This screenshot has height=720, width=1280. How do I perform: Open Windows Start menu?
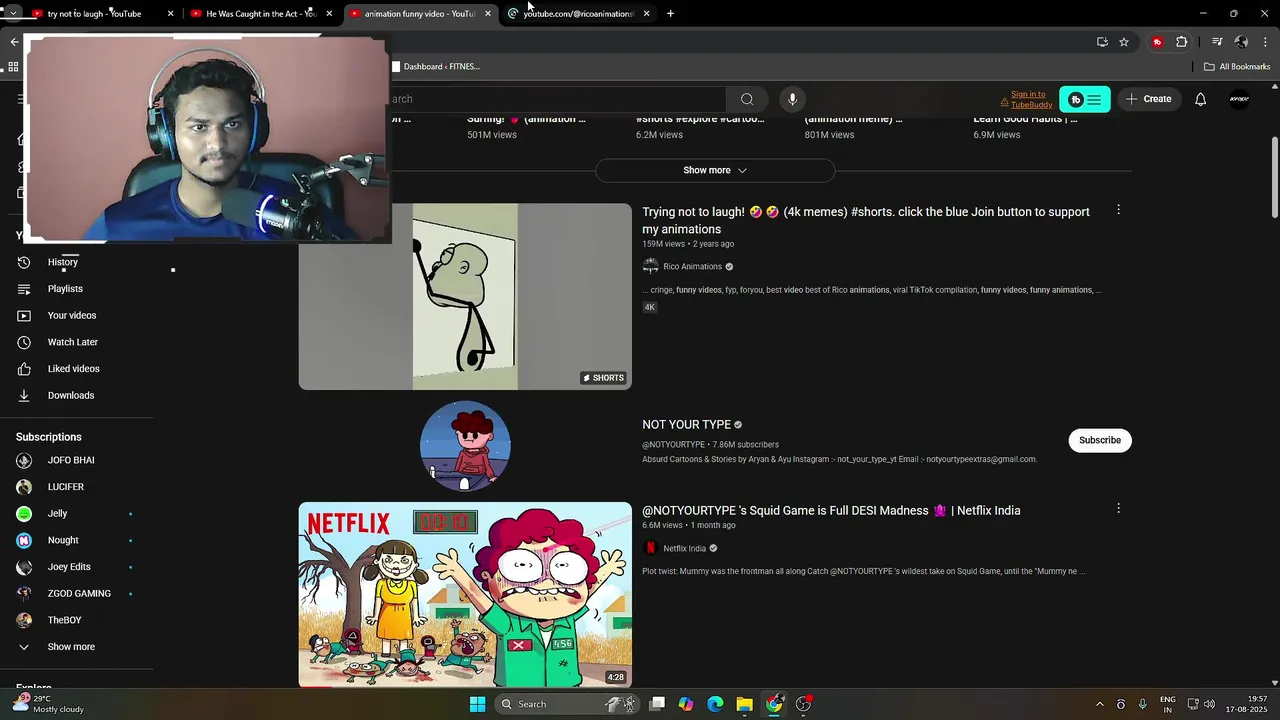coord(477,704)
